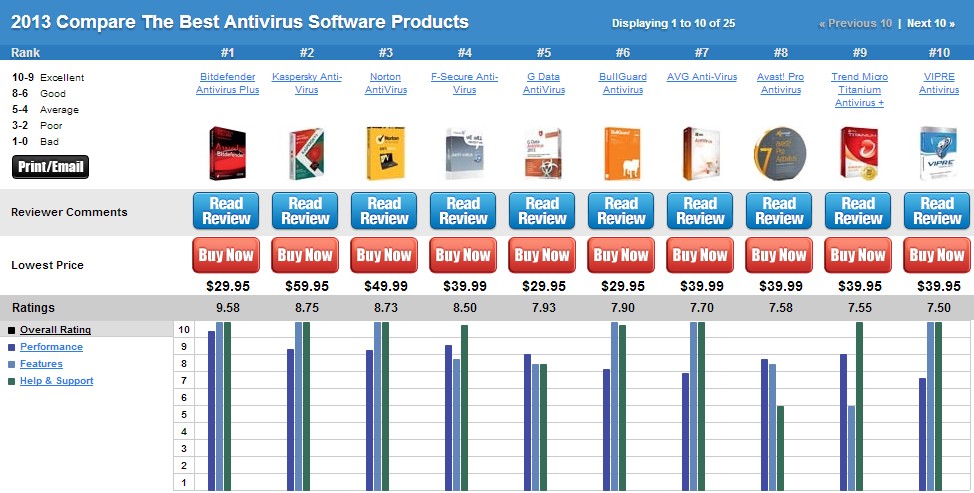The height and width of the screenshot is (493, 974).
Task: Open Trend Micro Titanium Antivirus + link
Action: (x=860, y=89)
